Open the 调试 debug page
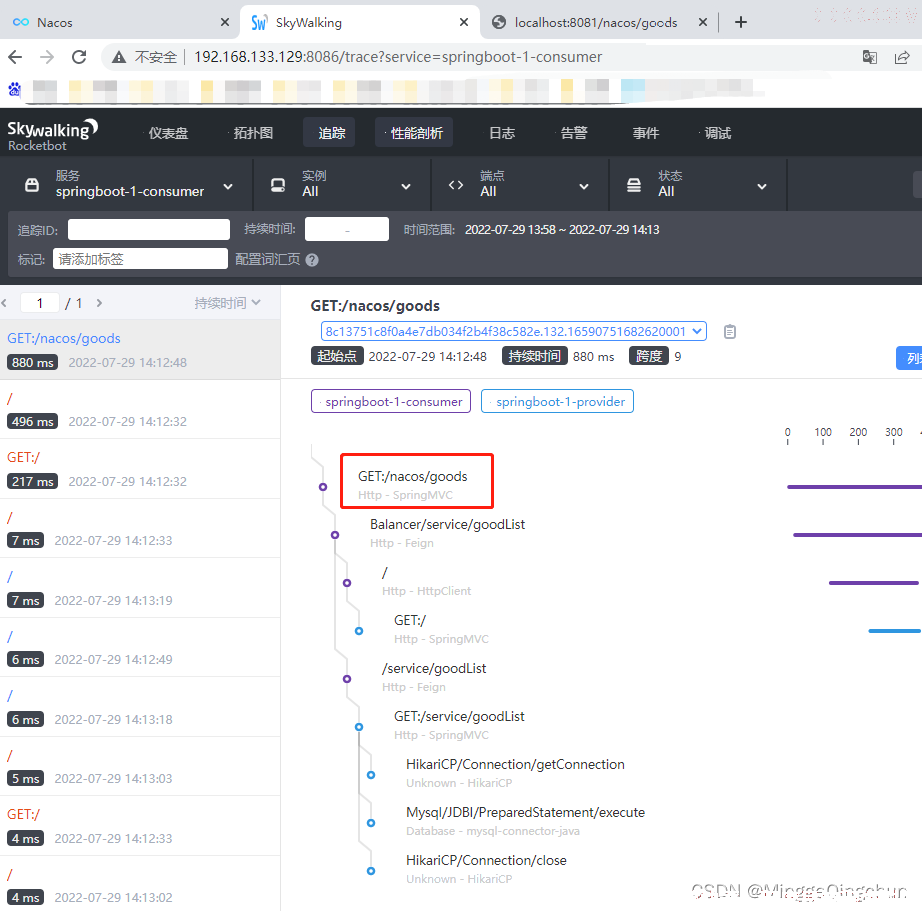 pyautogui.click(x=717, y=133)
